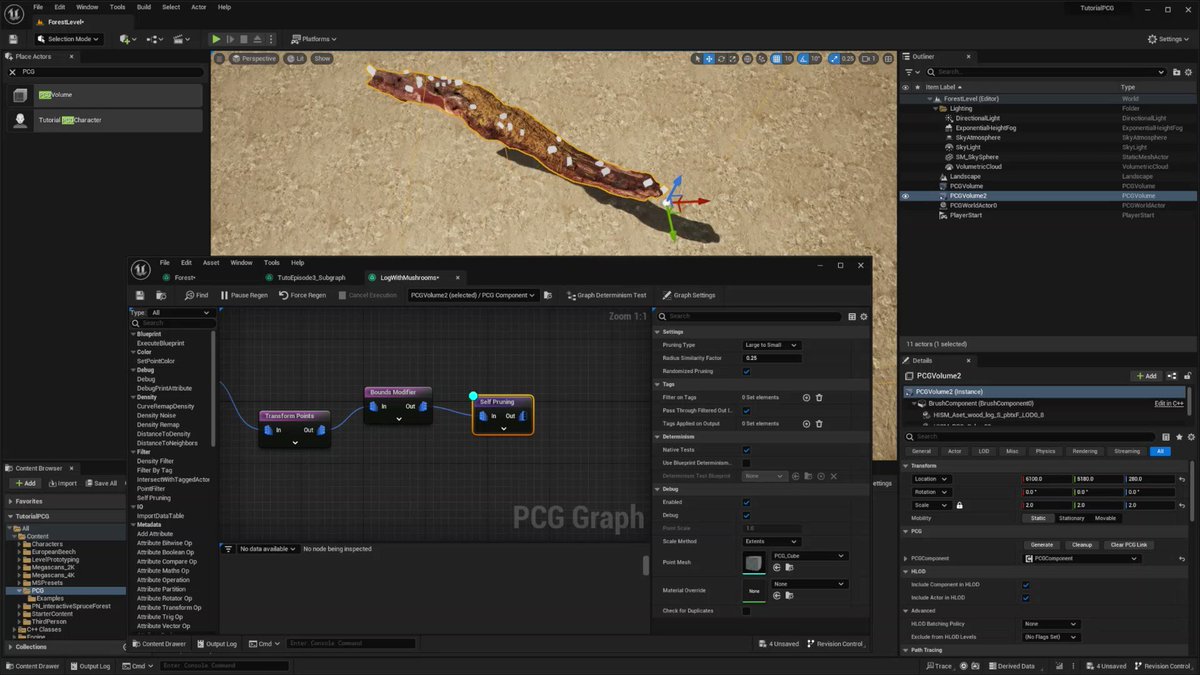Click the Cleanup button in PCG details
1200x675 pixels.
tap(1082, 545)
